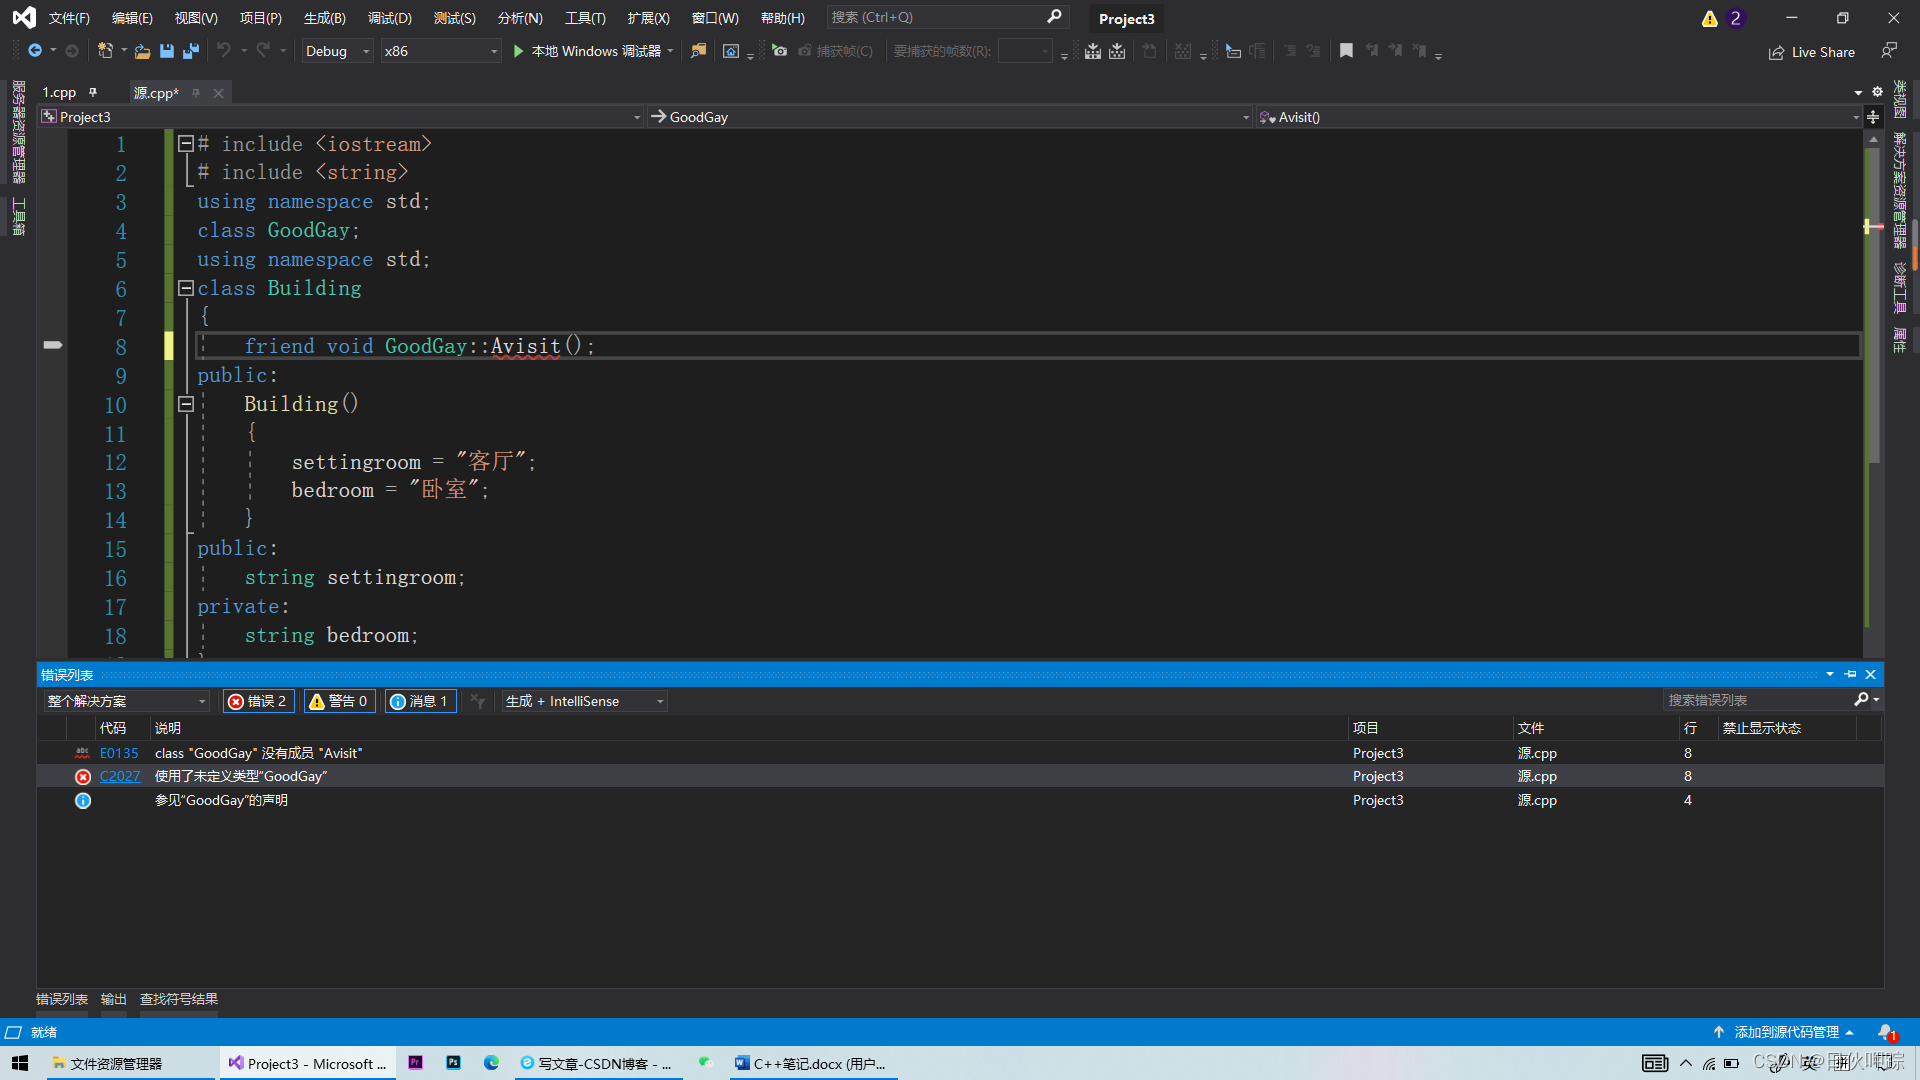Click the bookmark toolbar icon
The width and height of the screenshot is (1920, 1080).
pyautogui.click(x=1346, y=51)
